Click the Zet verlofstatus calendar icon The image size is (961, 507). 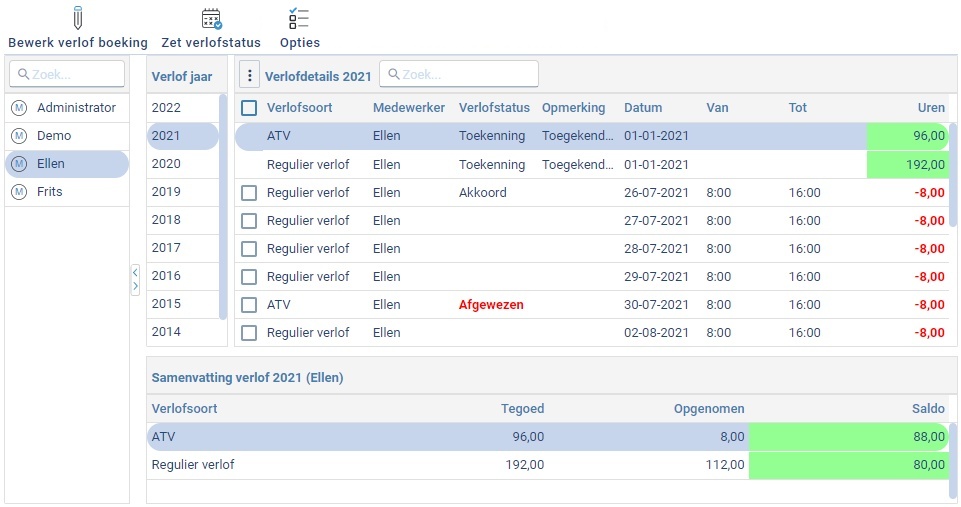click(x=211, y=19)
